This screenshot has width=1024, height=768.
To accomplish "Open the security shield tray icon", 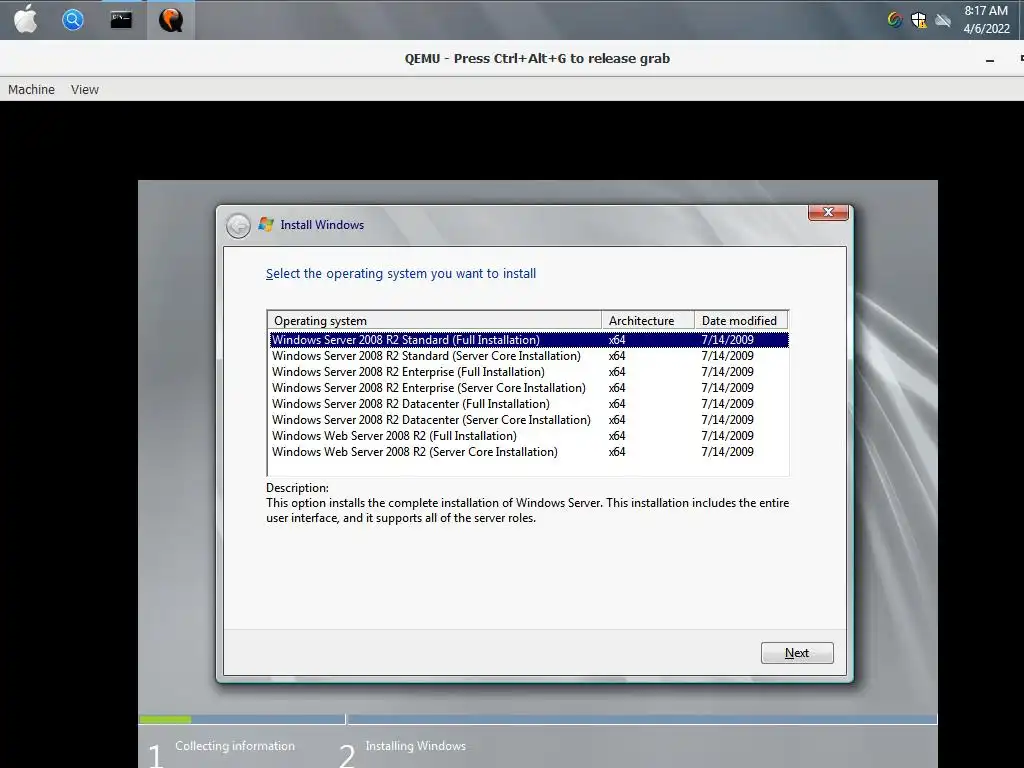I will click(x=919, y=20).
